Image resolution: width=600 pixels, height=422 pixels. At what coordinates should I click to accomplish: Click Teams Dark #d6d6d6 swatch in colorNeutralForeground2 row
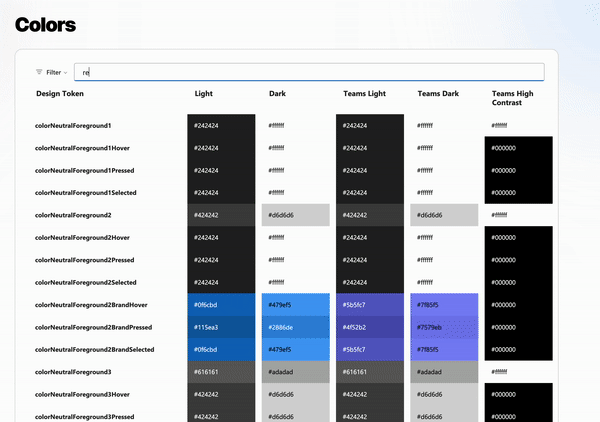pyautogui.click(x=444, y=215)
